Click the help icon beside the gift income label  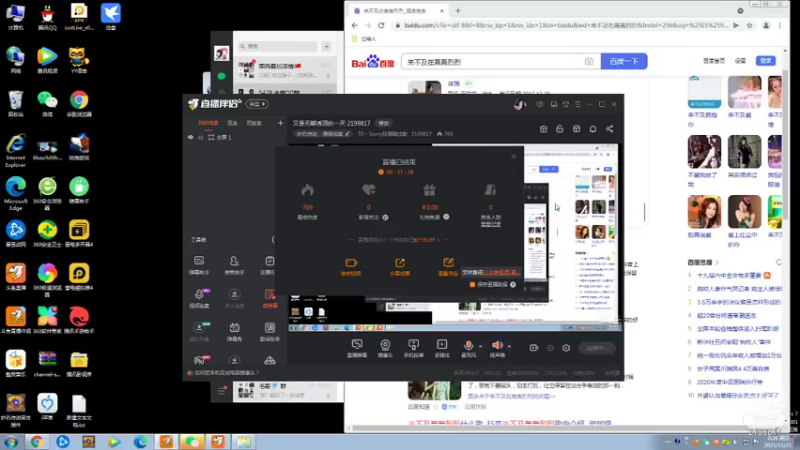tap(446, 217)
